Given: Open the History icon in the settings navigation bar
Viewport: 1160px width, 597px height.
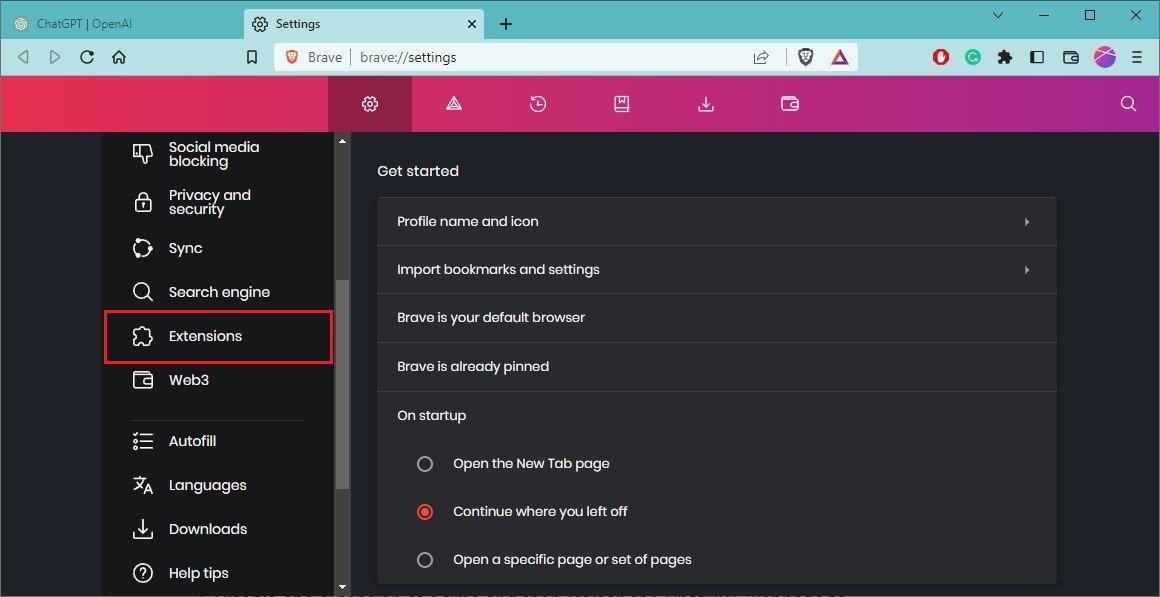Looking at the screenshot, I should pos(538,103).
